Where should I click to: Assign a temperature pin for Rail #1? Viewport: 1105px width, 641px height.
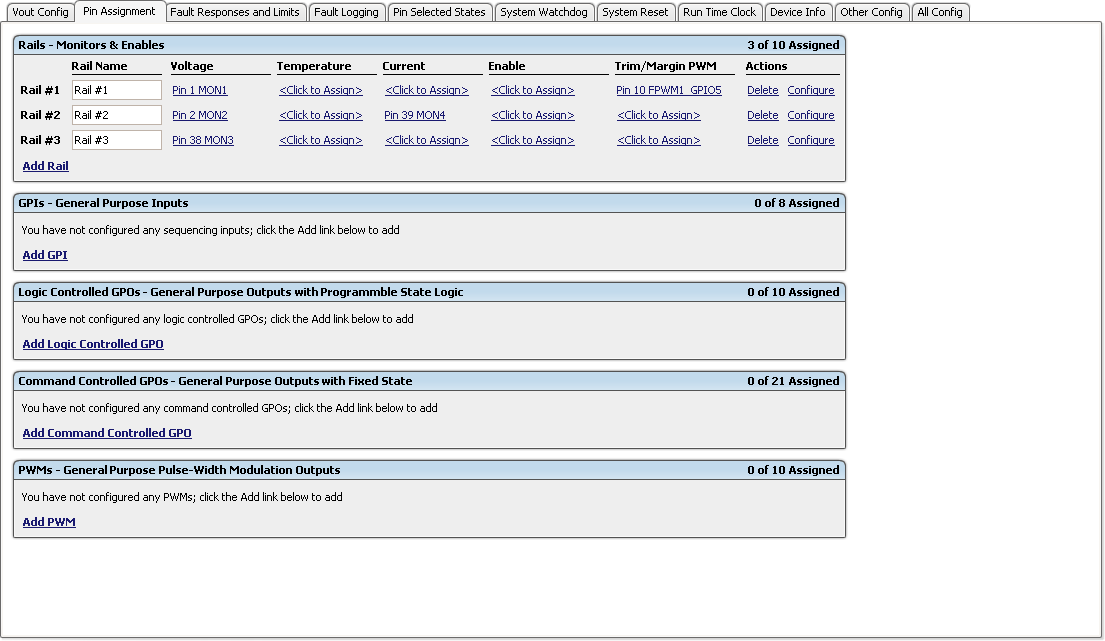[320, 90]
